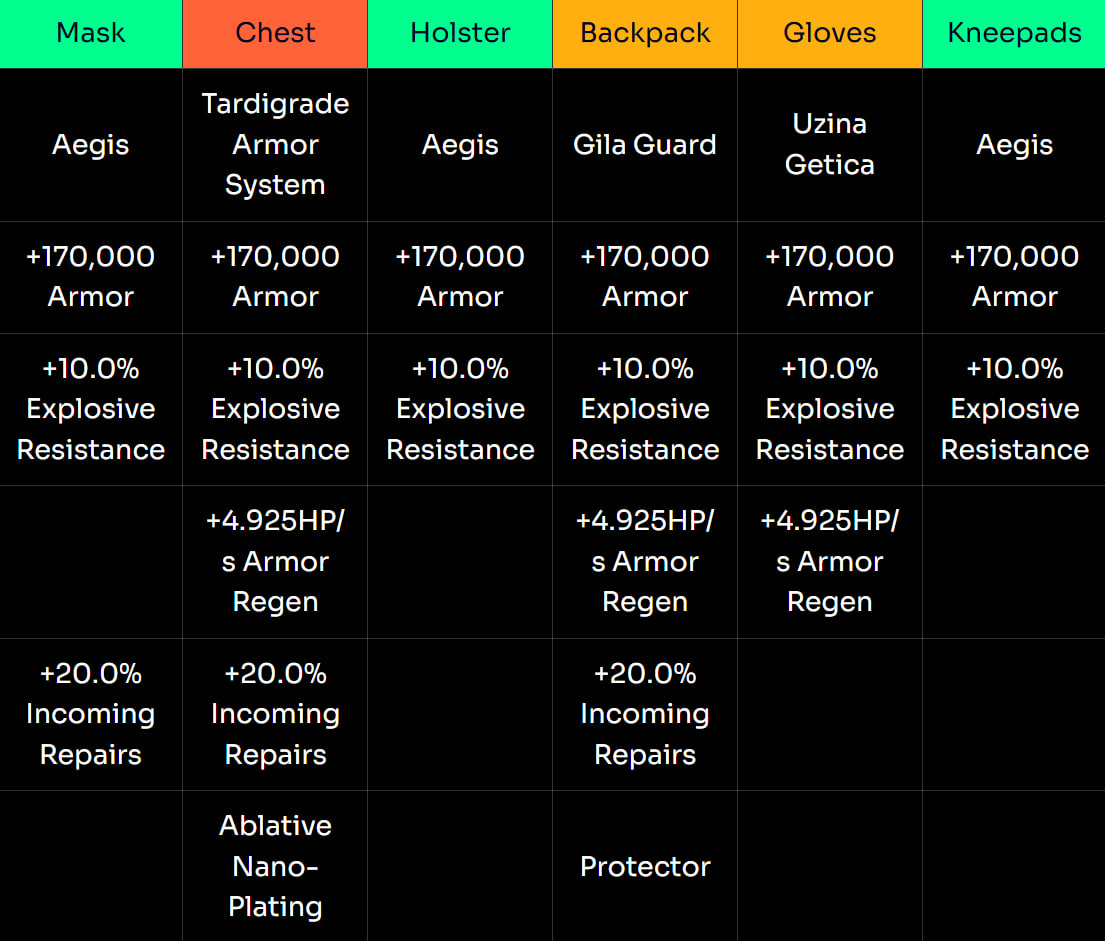Click the Uzina Getica brand cell

(830, 144)
